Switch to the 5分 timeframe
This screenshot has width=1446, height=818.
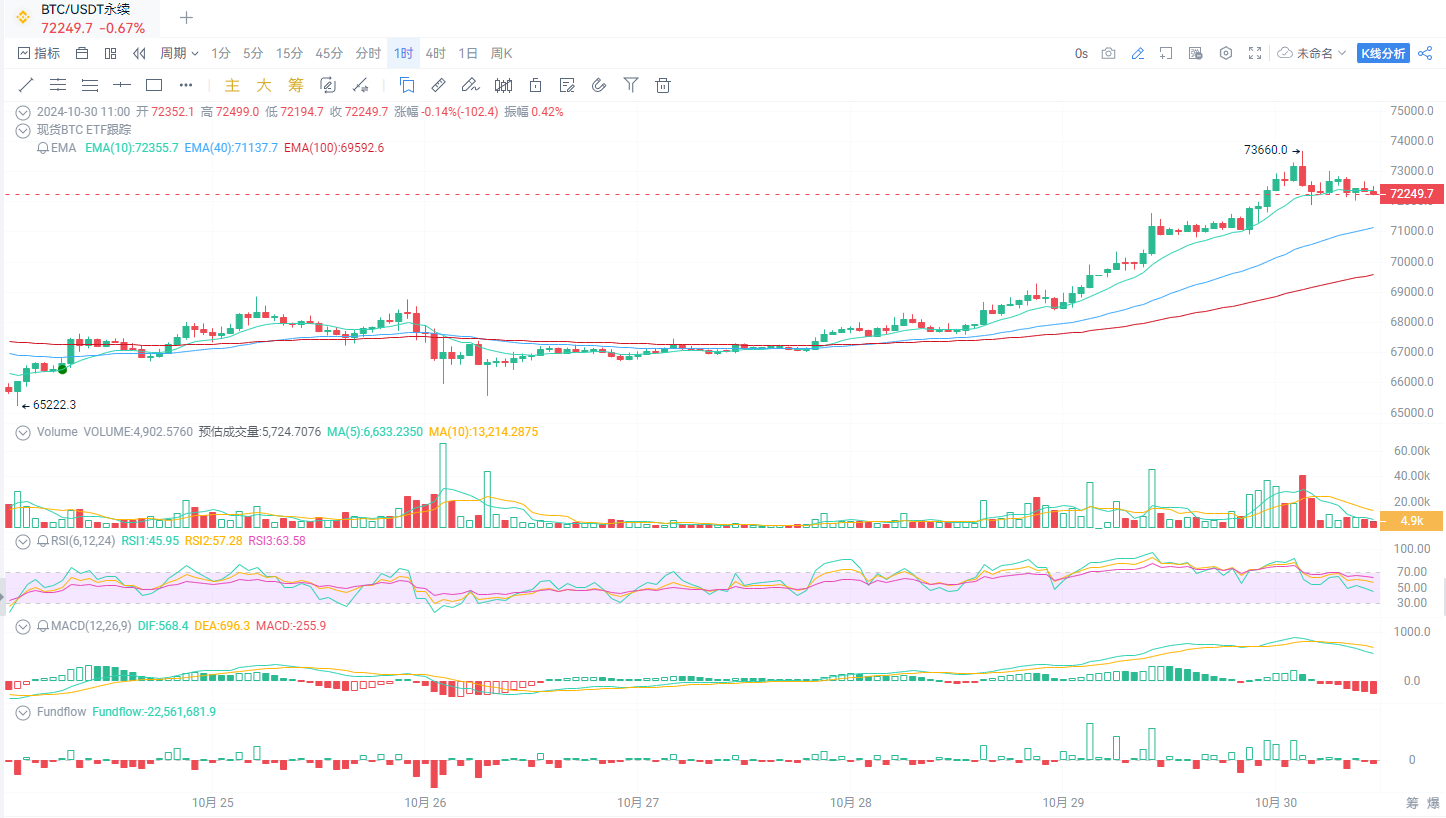click(x=253, y=53)
